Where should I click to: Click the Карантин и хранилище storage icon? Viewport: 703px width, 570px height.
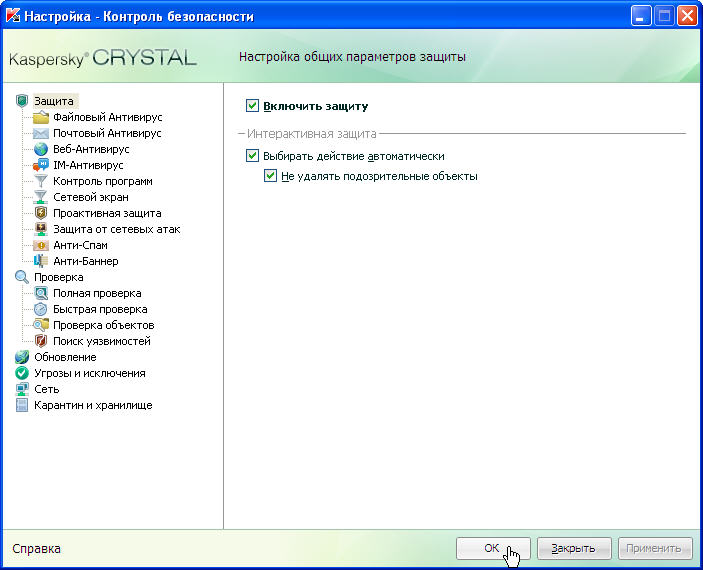(22, 405)
